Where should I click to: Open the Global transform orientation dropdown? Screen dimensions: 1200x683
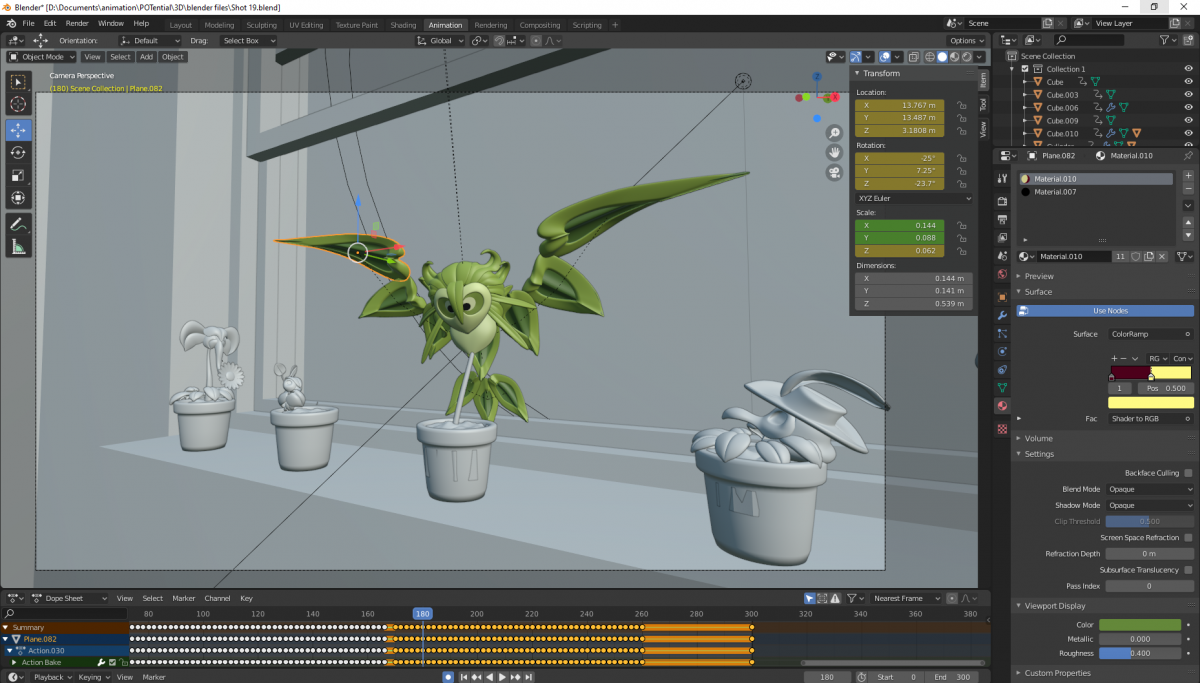pyautogui.click(x=440, y=41)
